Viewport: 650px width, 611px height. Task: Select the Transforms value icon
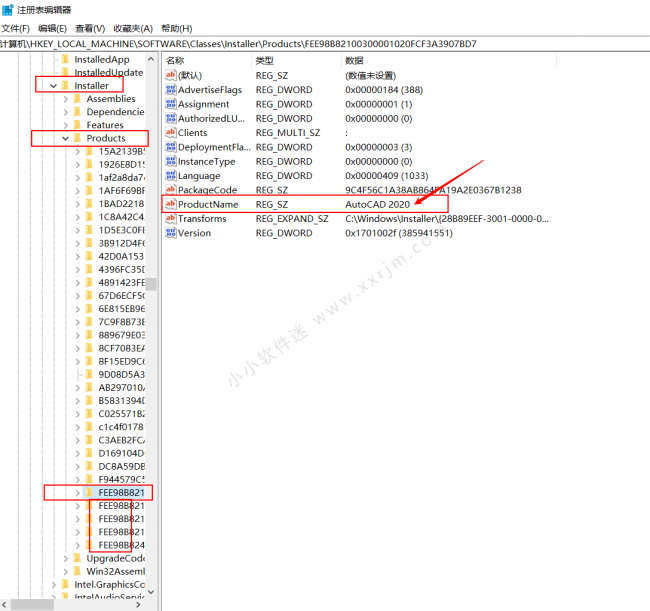click(x=170, y=218)
